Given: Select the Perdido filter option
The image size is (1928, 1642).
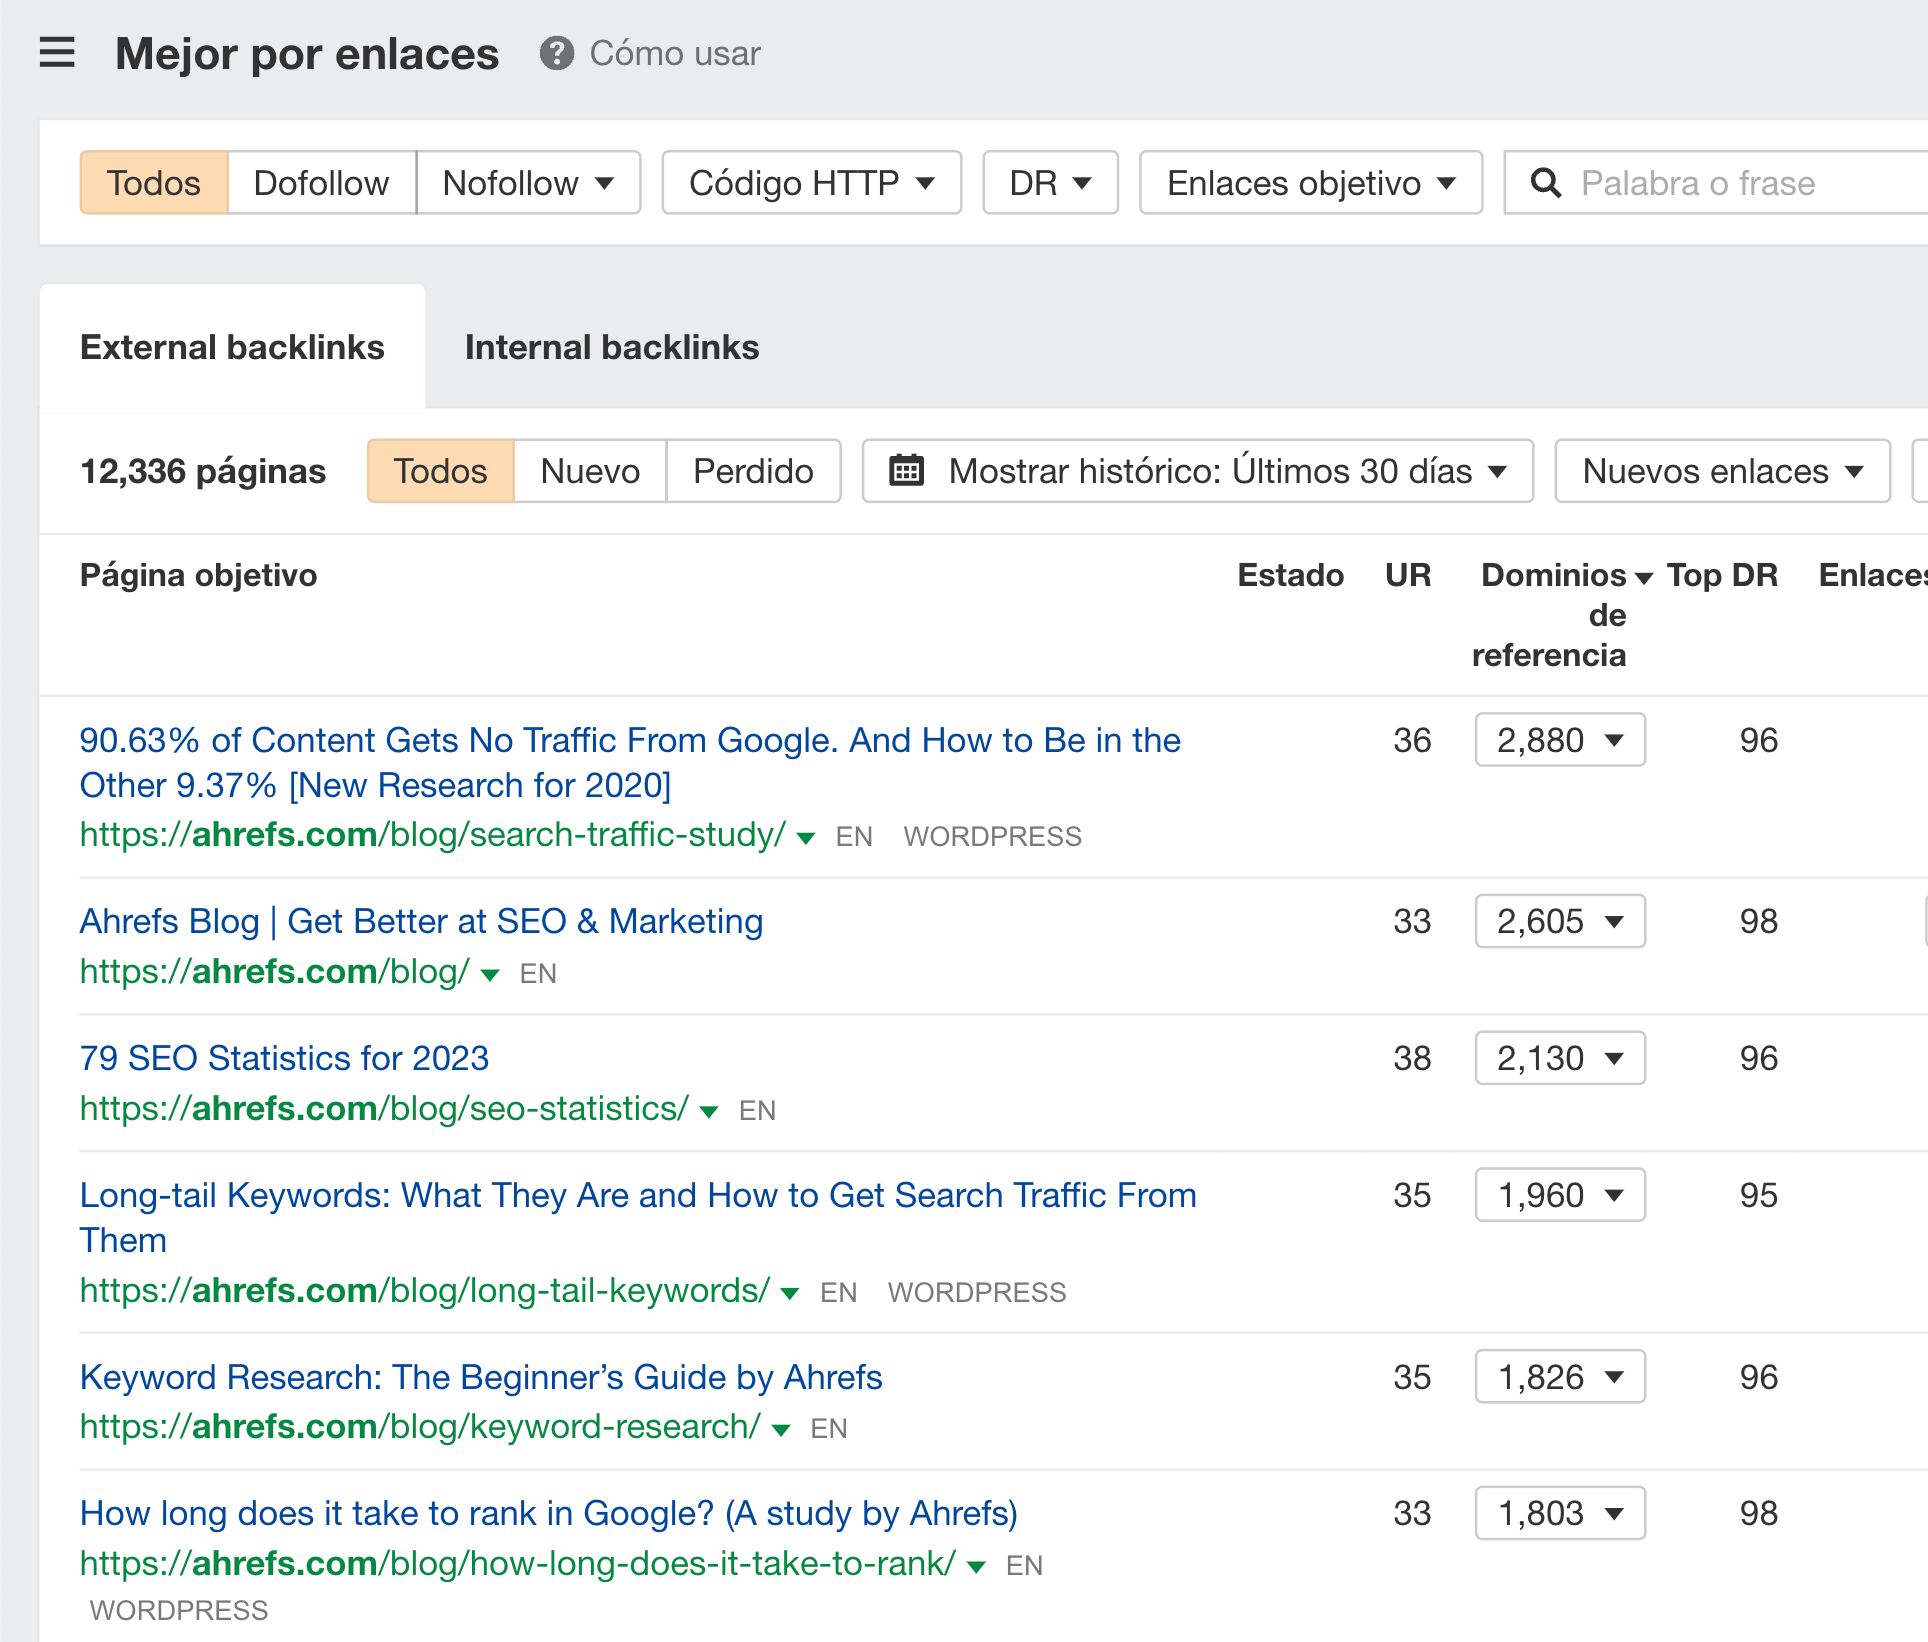Looking at the screenshot, I should [753, 471].
